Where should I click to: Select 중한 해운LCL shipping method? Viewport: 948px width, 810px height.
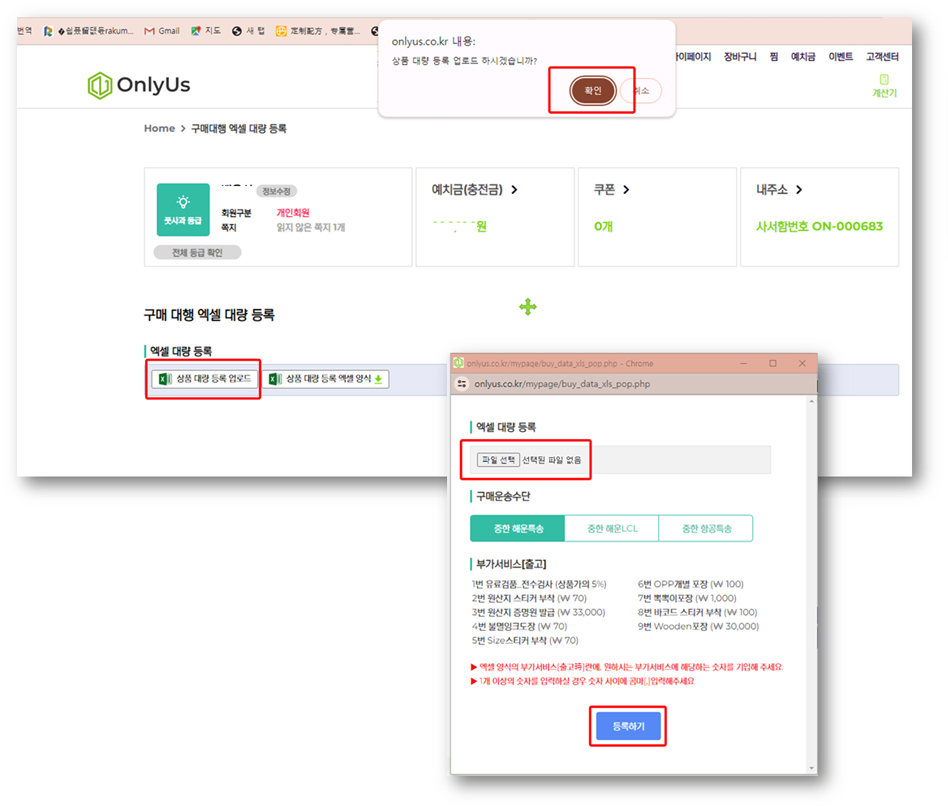612,528
